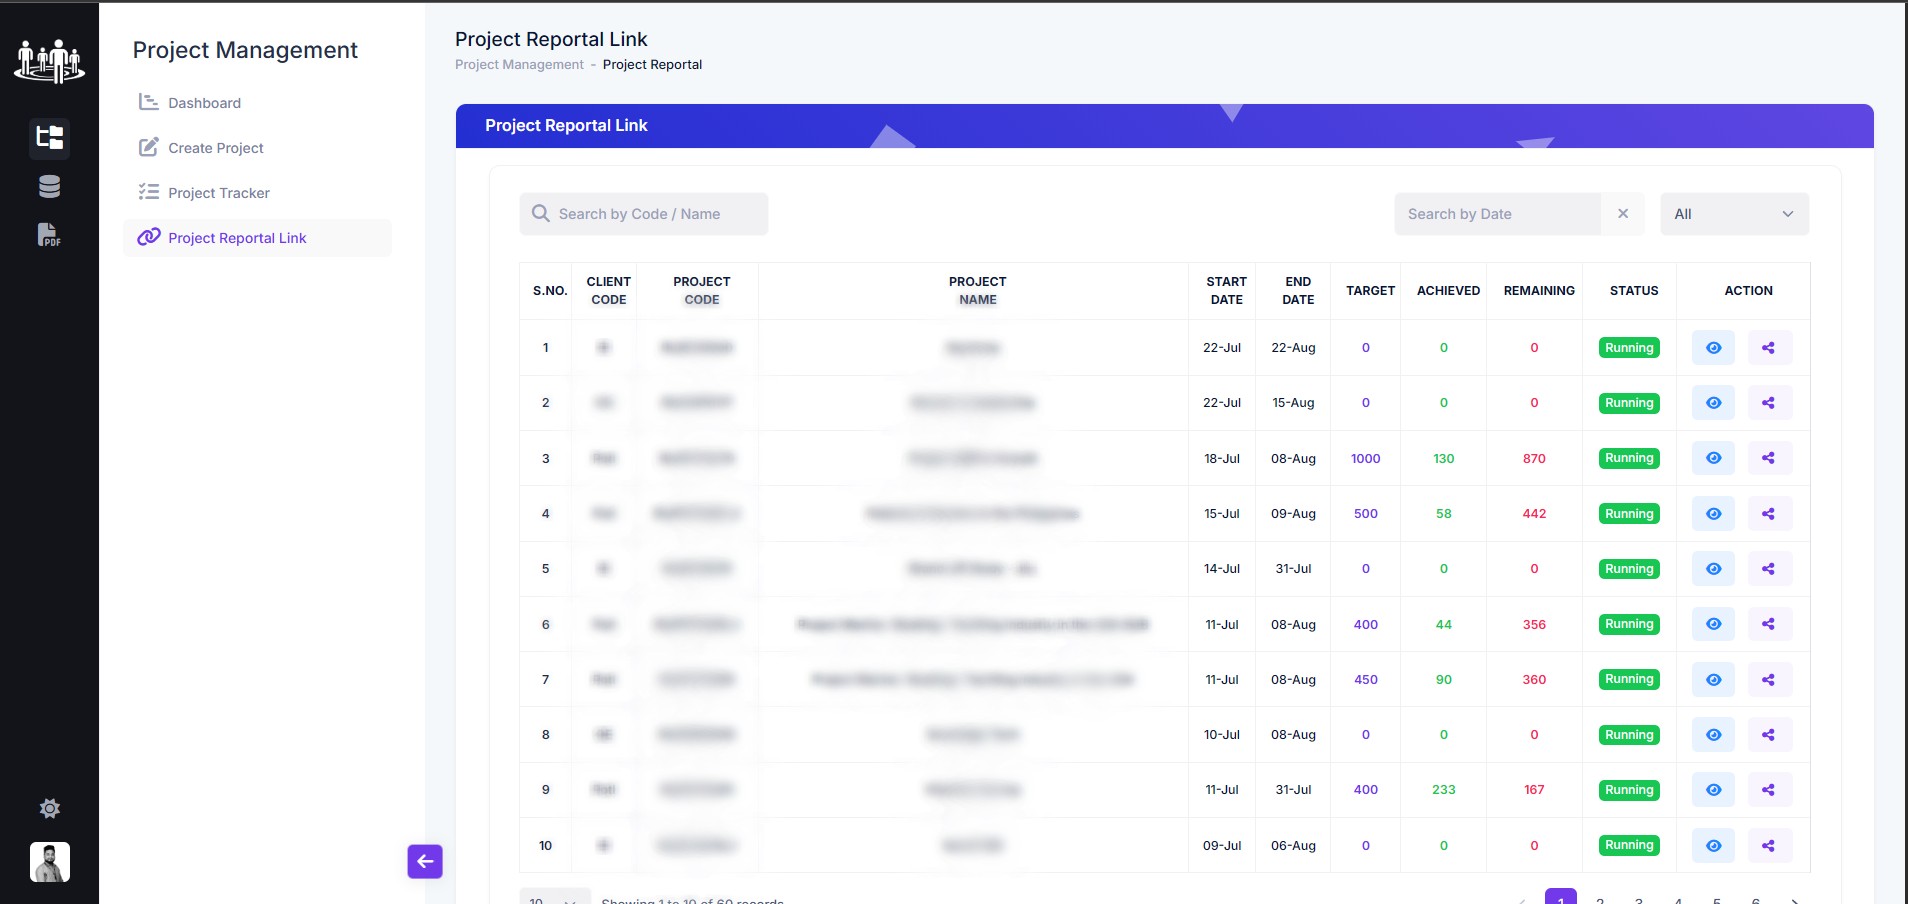Image resolution: width=1908 pixels, height=904 pixels.
Task: Open the project management sidebar icon
Action: (49, 137)
